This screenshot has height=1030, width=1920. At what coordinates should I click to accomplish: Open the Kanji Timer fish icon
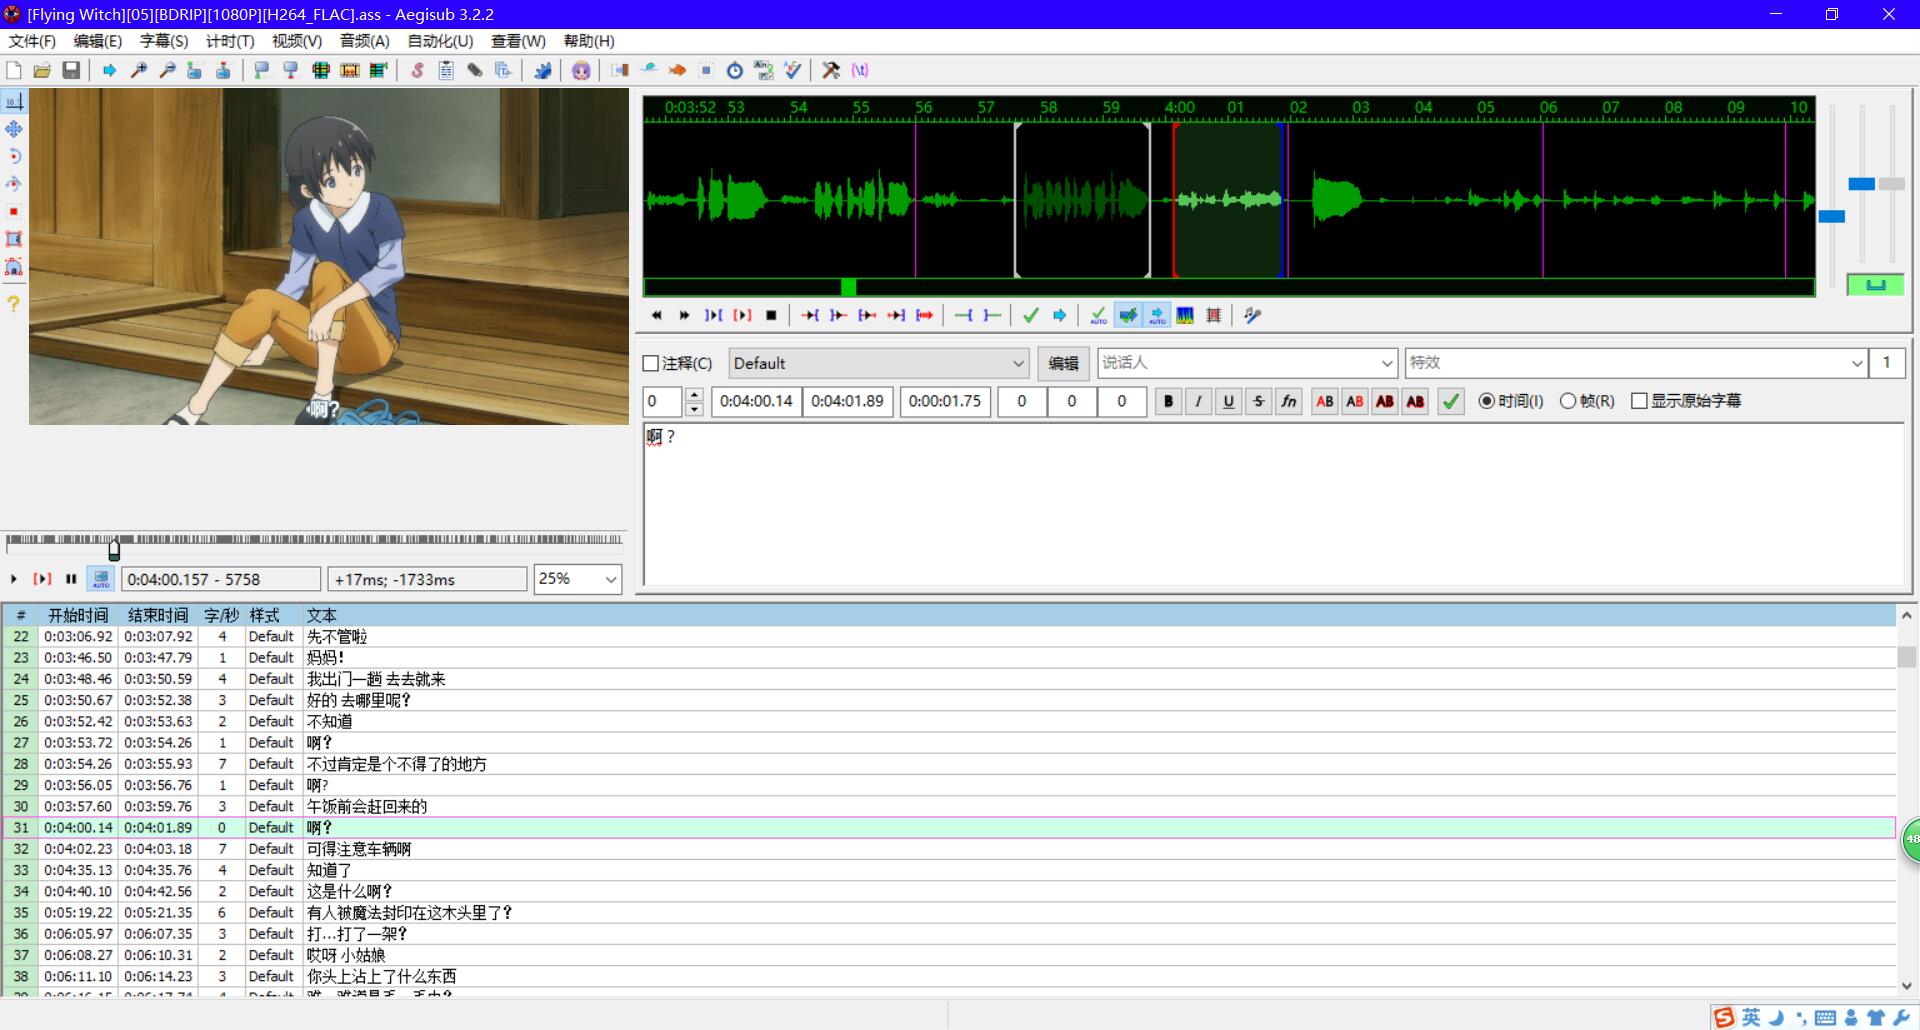pos(677,70)
